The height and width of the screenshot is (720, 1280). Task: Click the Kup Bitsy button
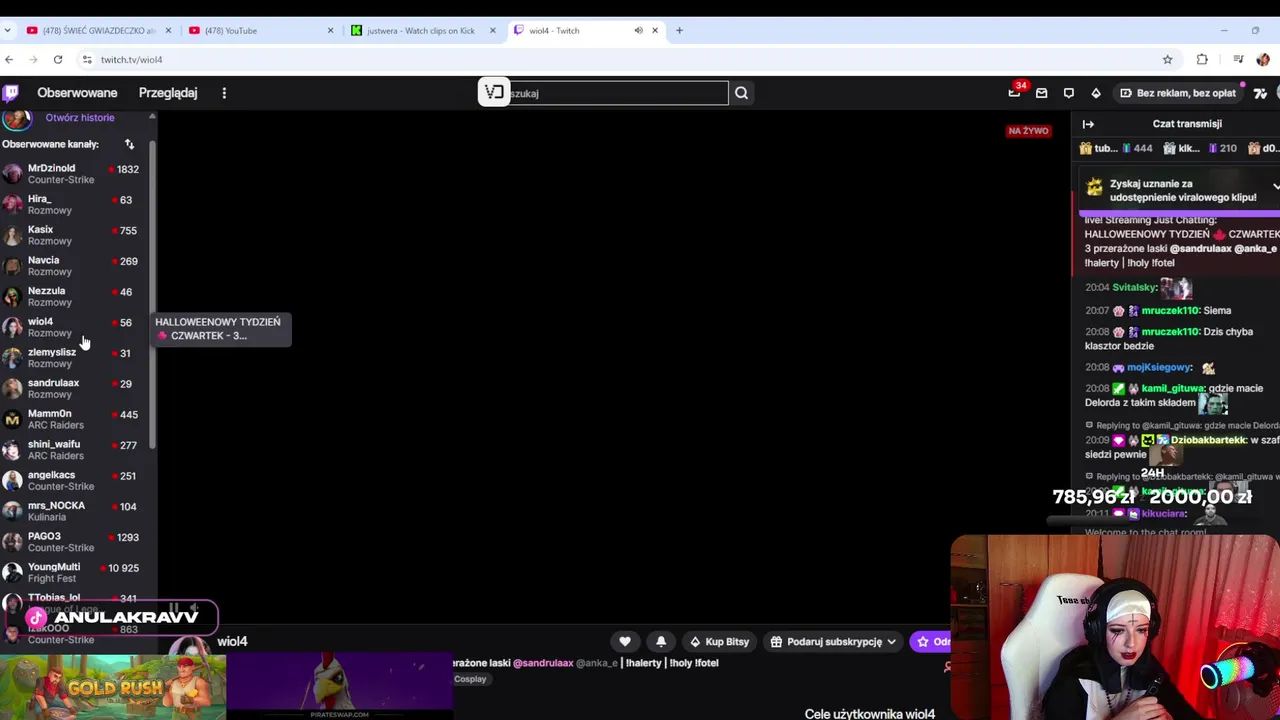[719, 641]
